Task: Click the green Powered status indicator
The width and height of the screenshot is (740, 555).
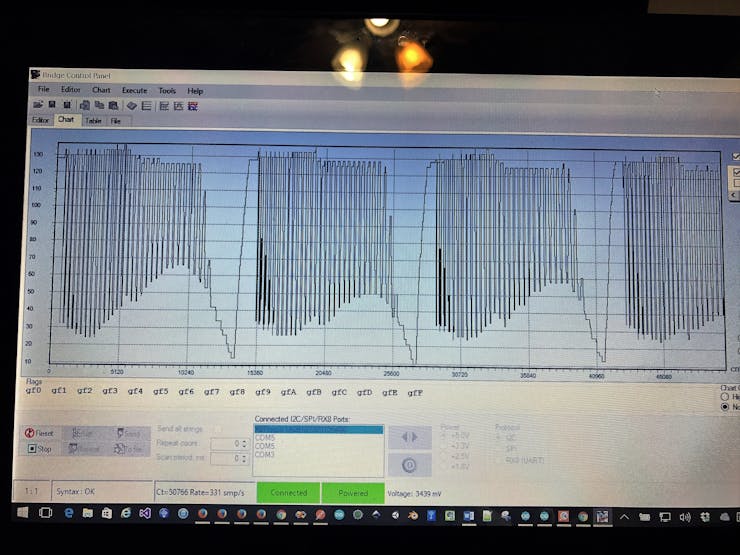Action: (353, 493)
